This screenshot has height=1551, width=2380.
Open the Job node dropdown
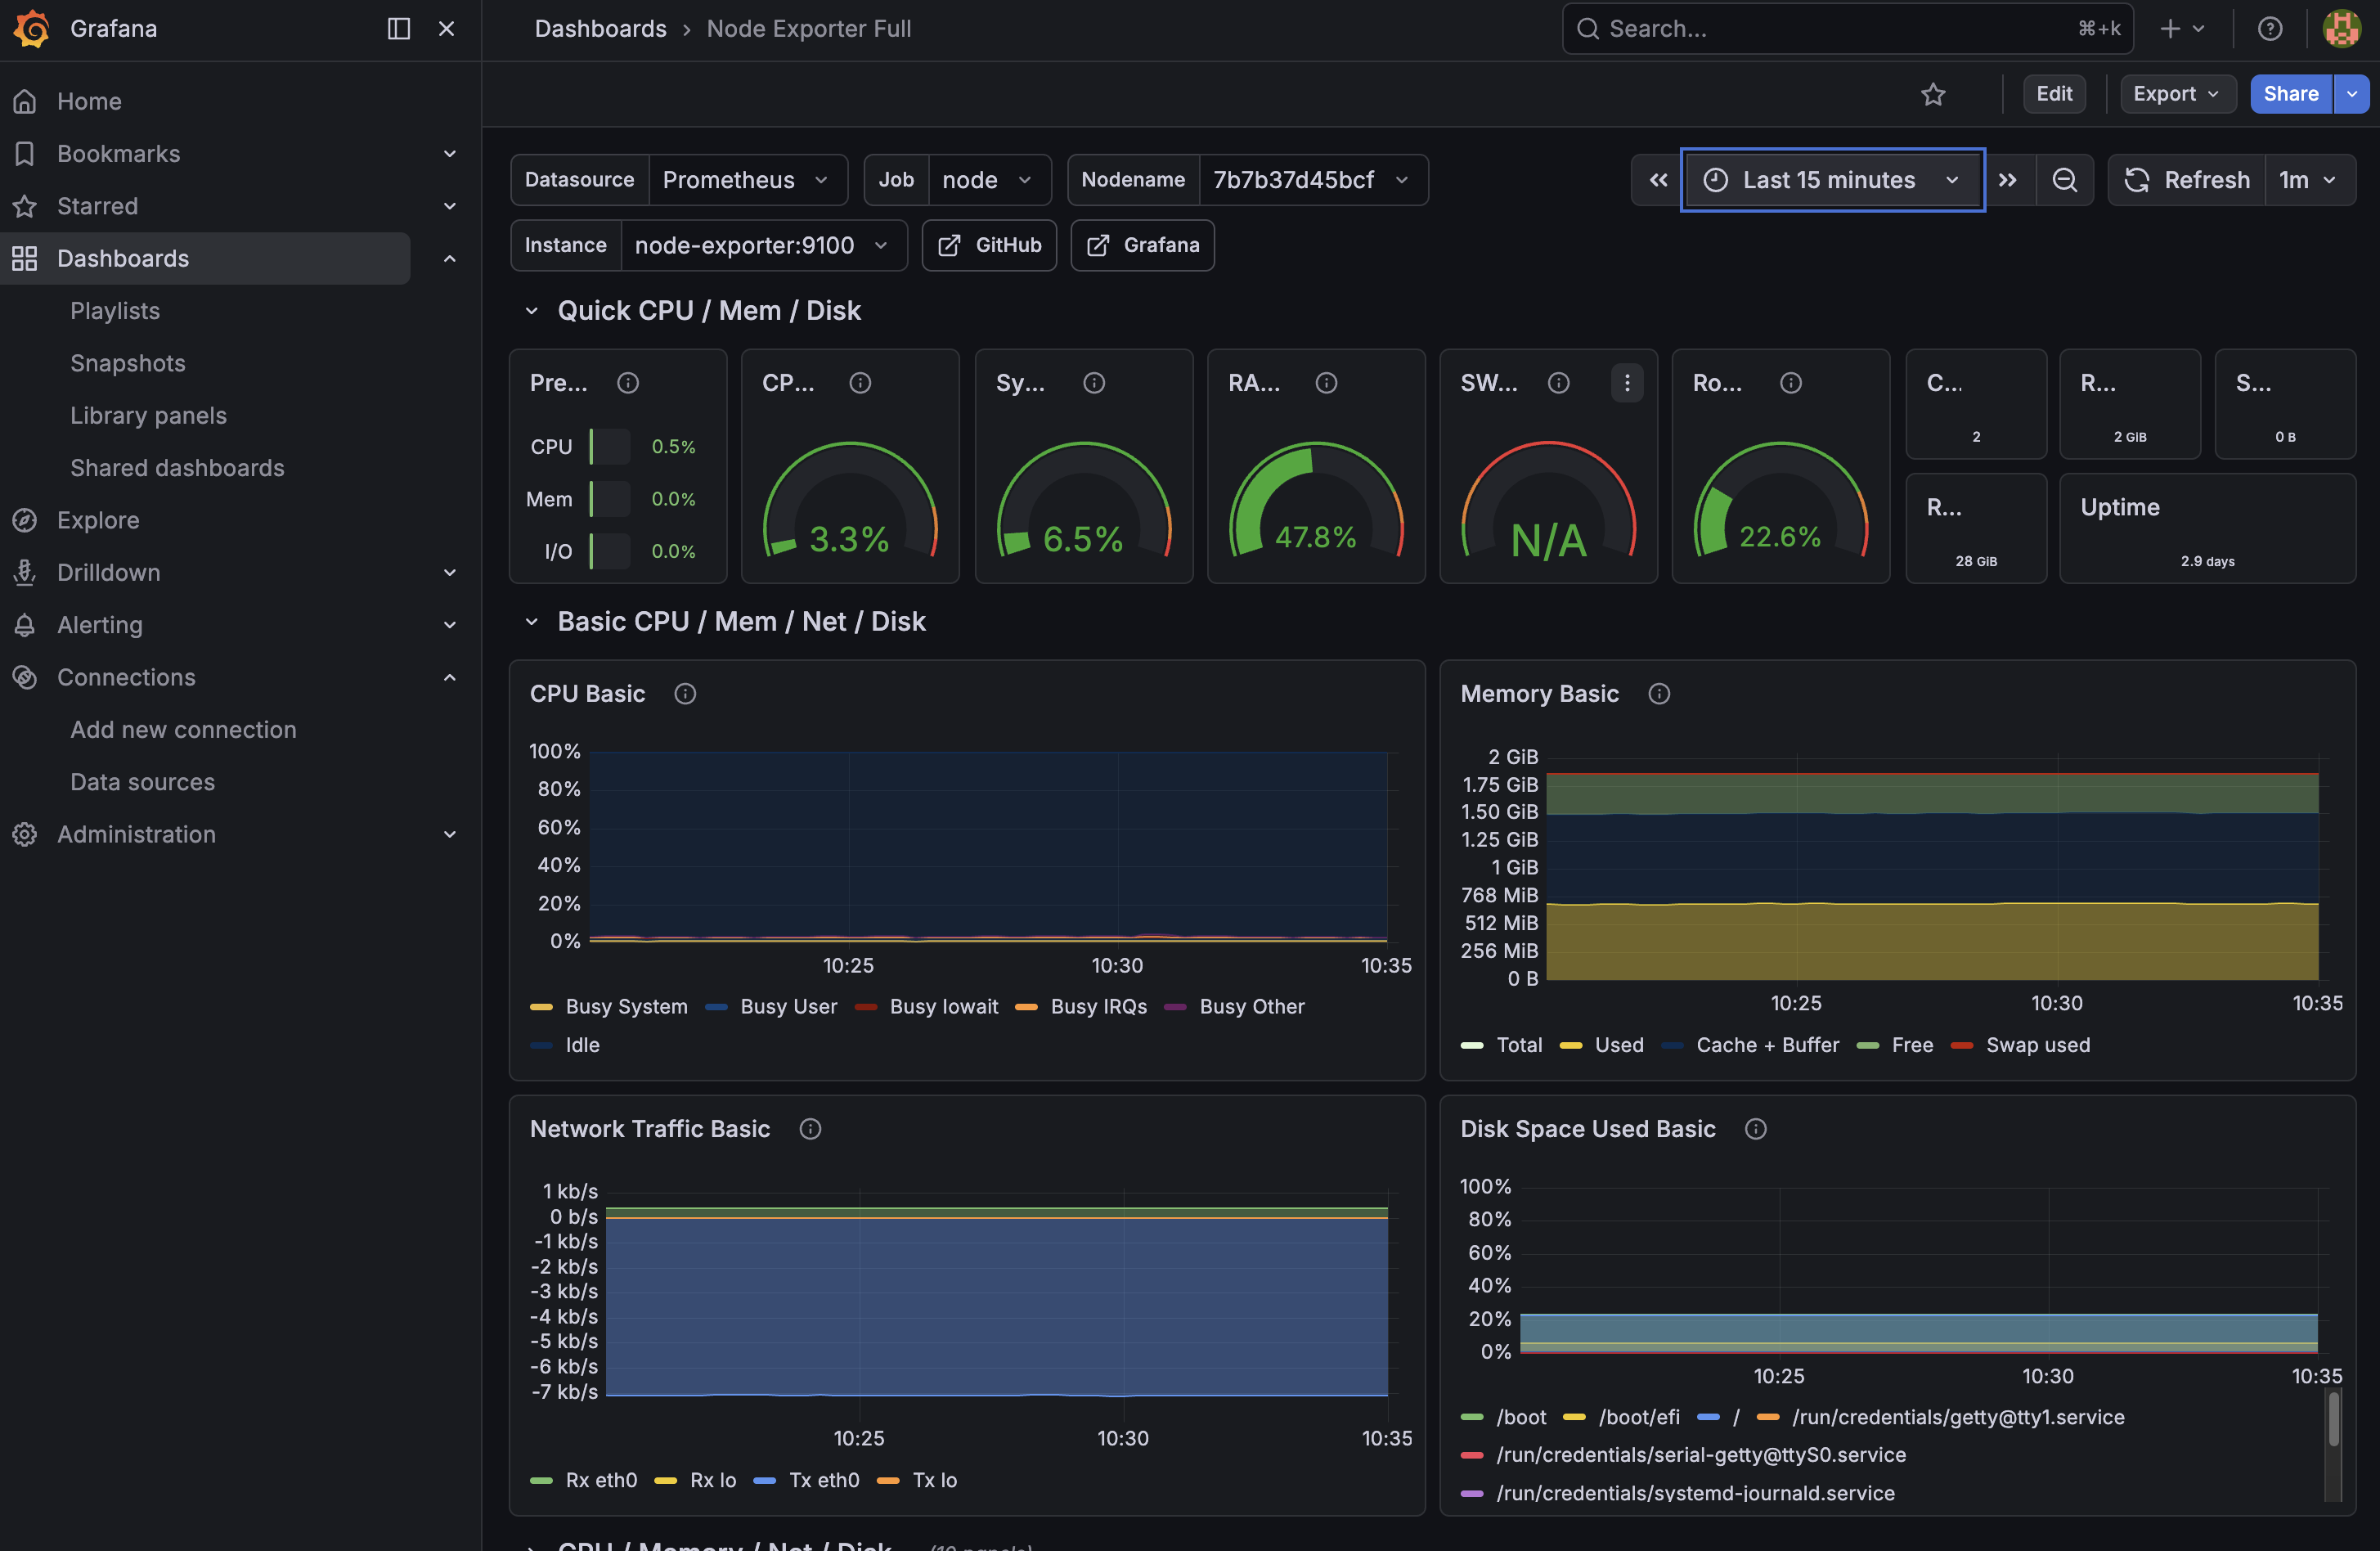point(989,180)
